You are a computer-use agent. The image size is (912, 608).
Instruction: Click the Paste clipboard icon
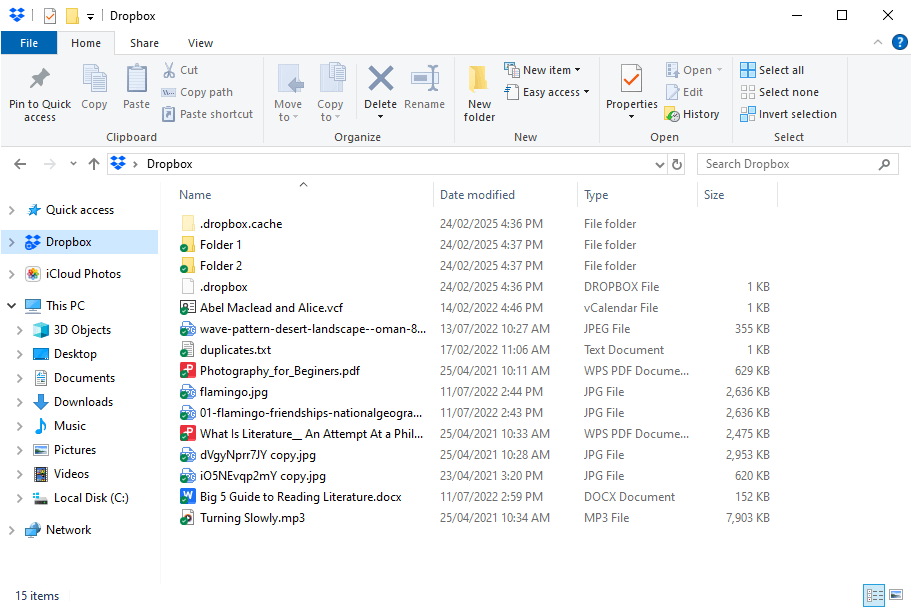coord(136,79)
